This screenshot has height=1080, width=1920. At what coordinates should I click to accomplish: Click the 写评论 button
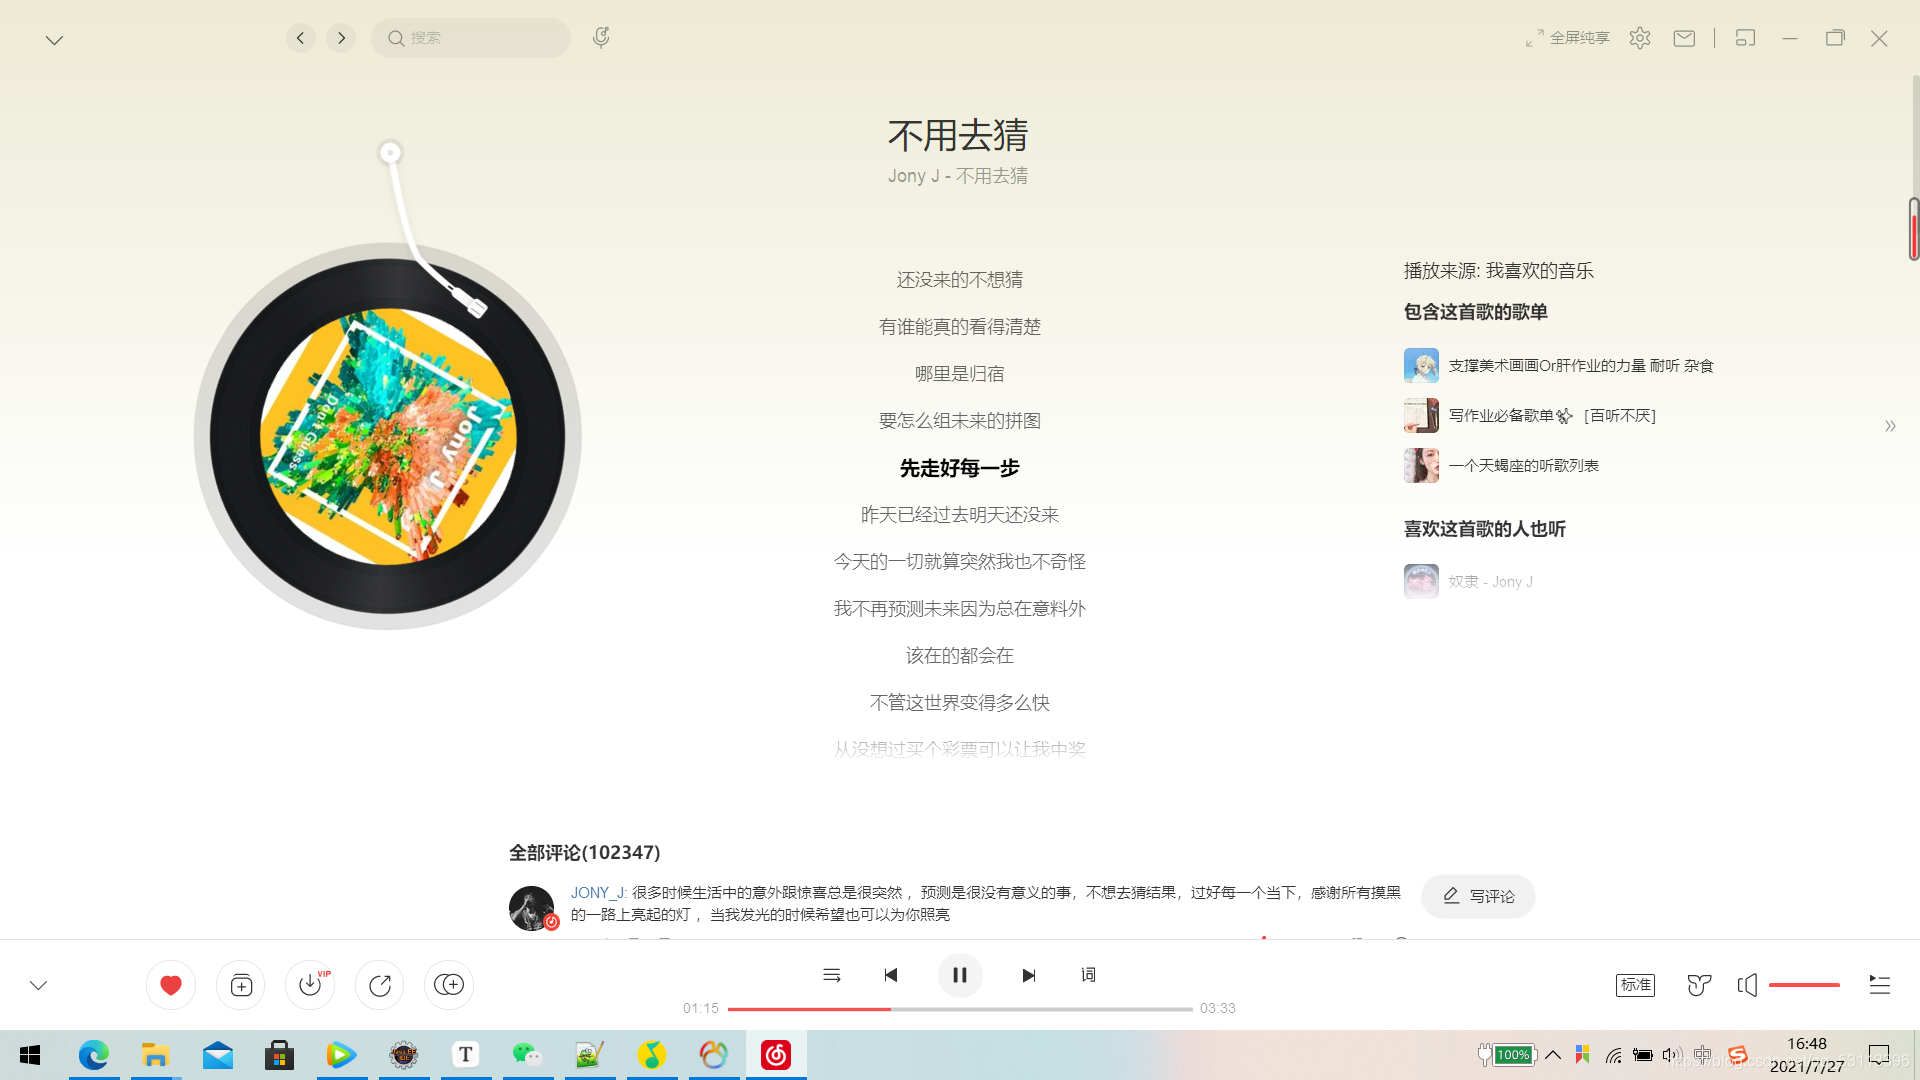(x=1478, y=896)
